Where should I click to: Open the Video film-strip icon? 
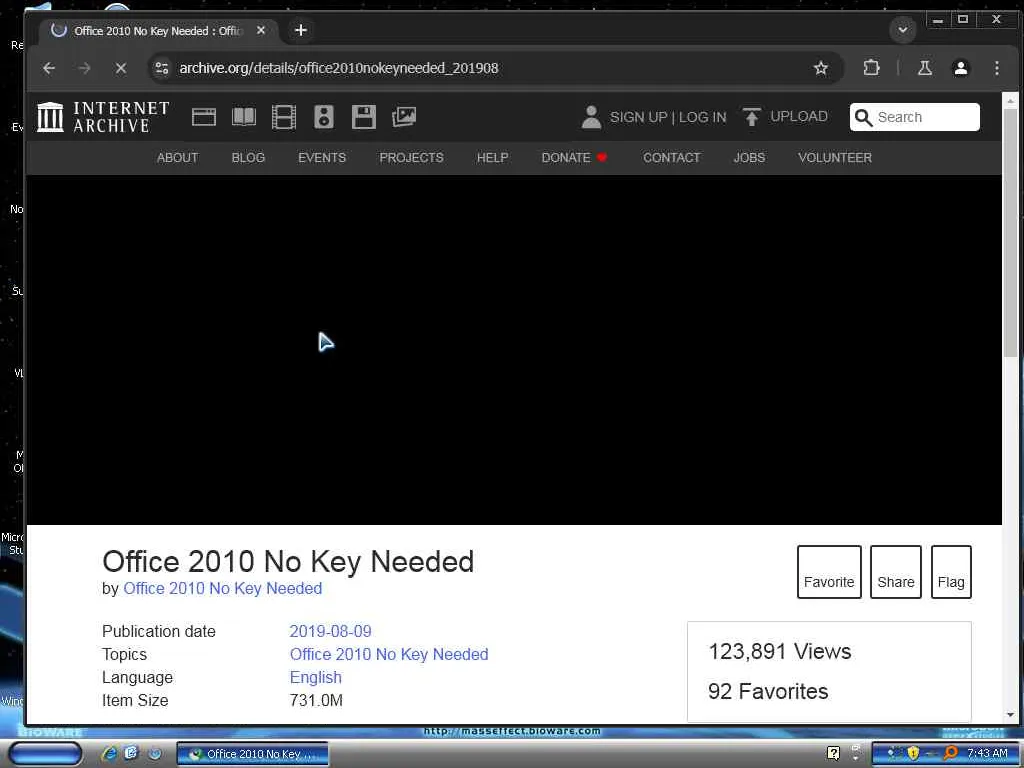point(283,118)
